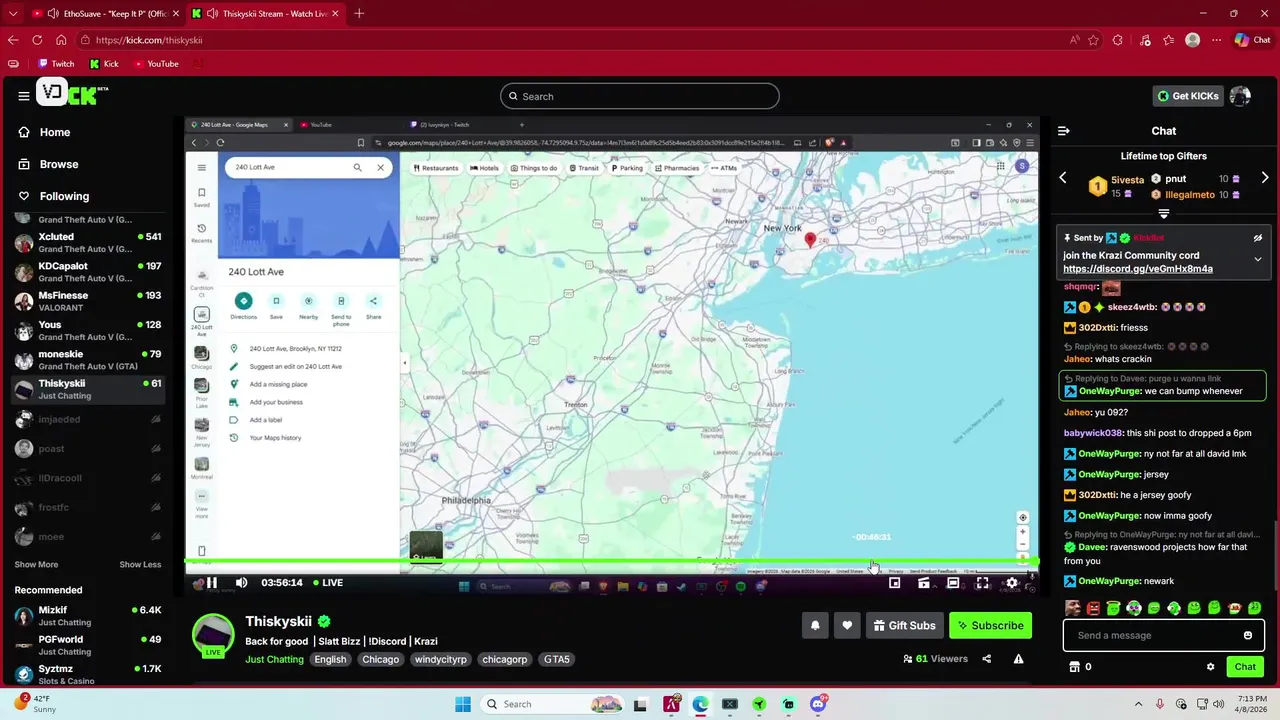Open Discord from the taskbar
1280x720 pixels.
(x=818, y=704)
